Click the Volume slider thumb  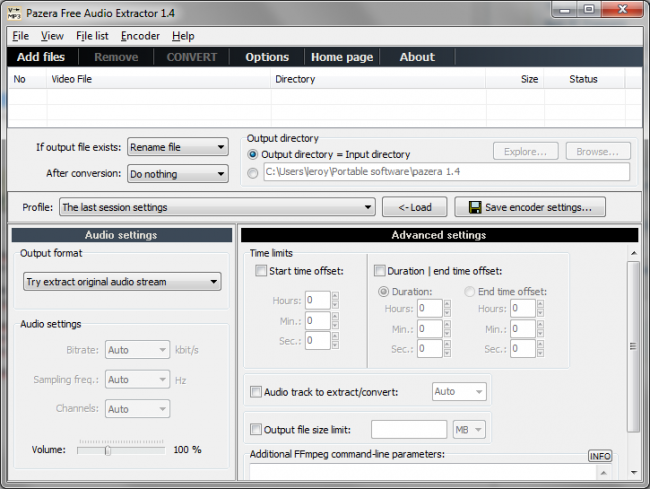pos(108,450)
